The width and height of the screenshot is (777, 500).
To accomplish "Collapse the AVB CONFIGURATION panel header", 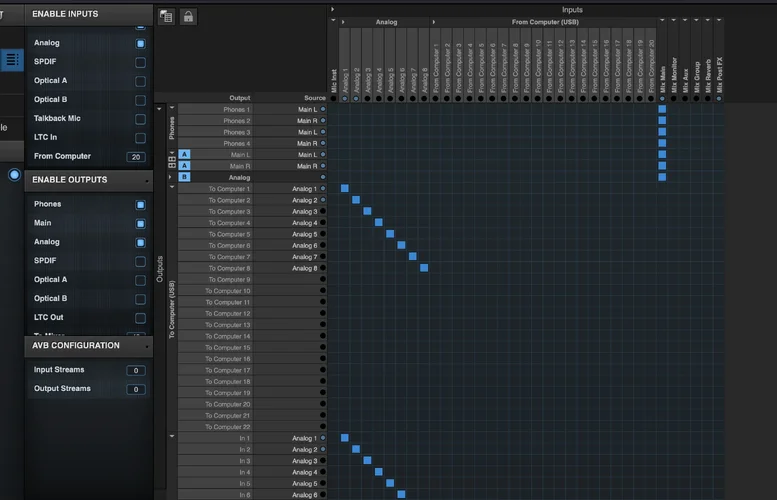I will (89, 346).
